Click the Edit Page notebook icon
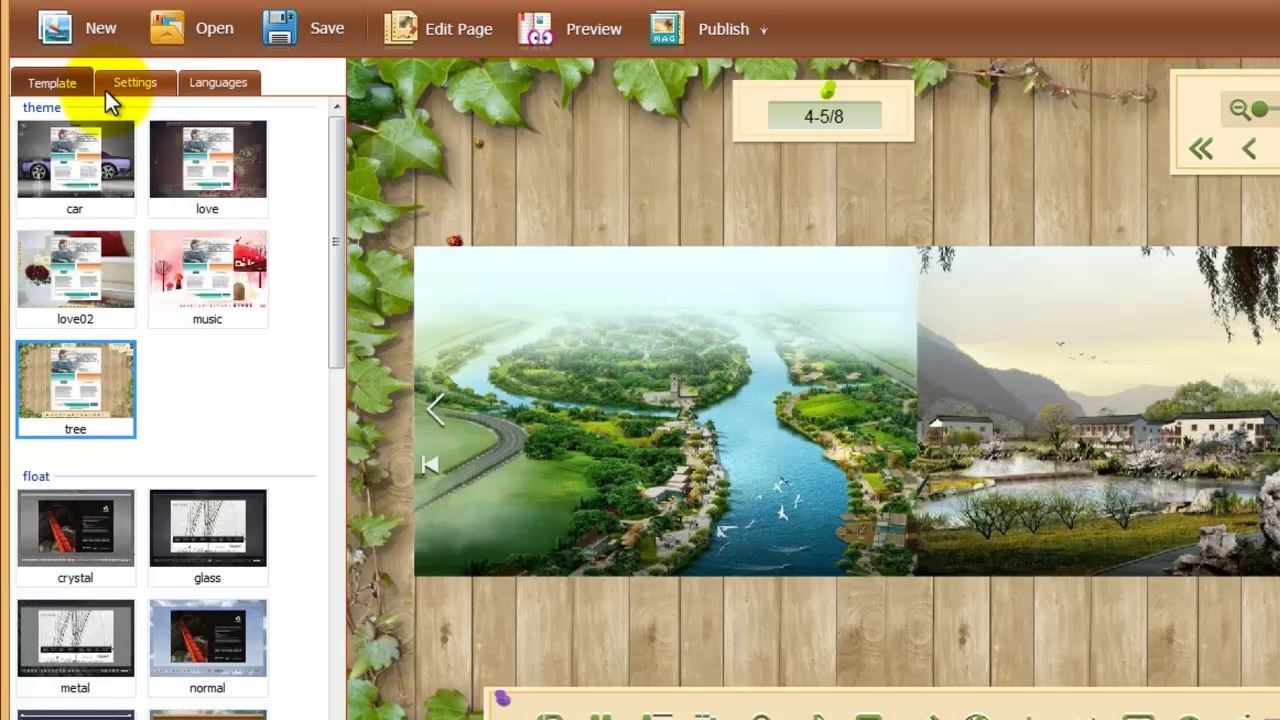The image size is (1280, 720). click(x=401, y=28)
